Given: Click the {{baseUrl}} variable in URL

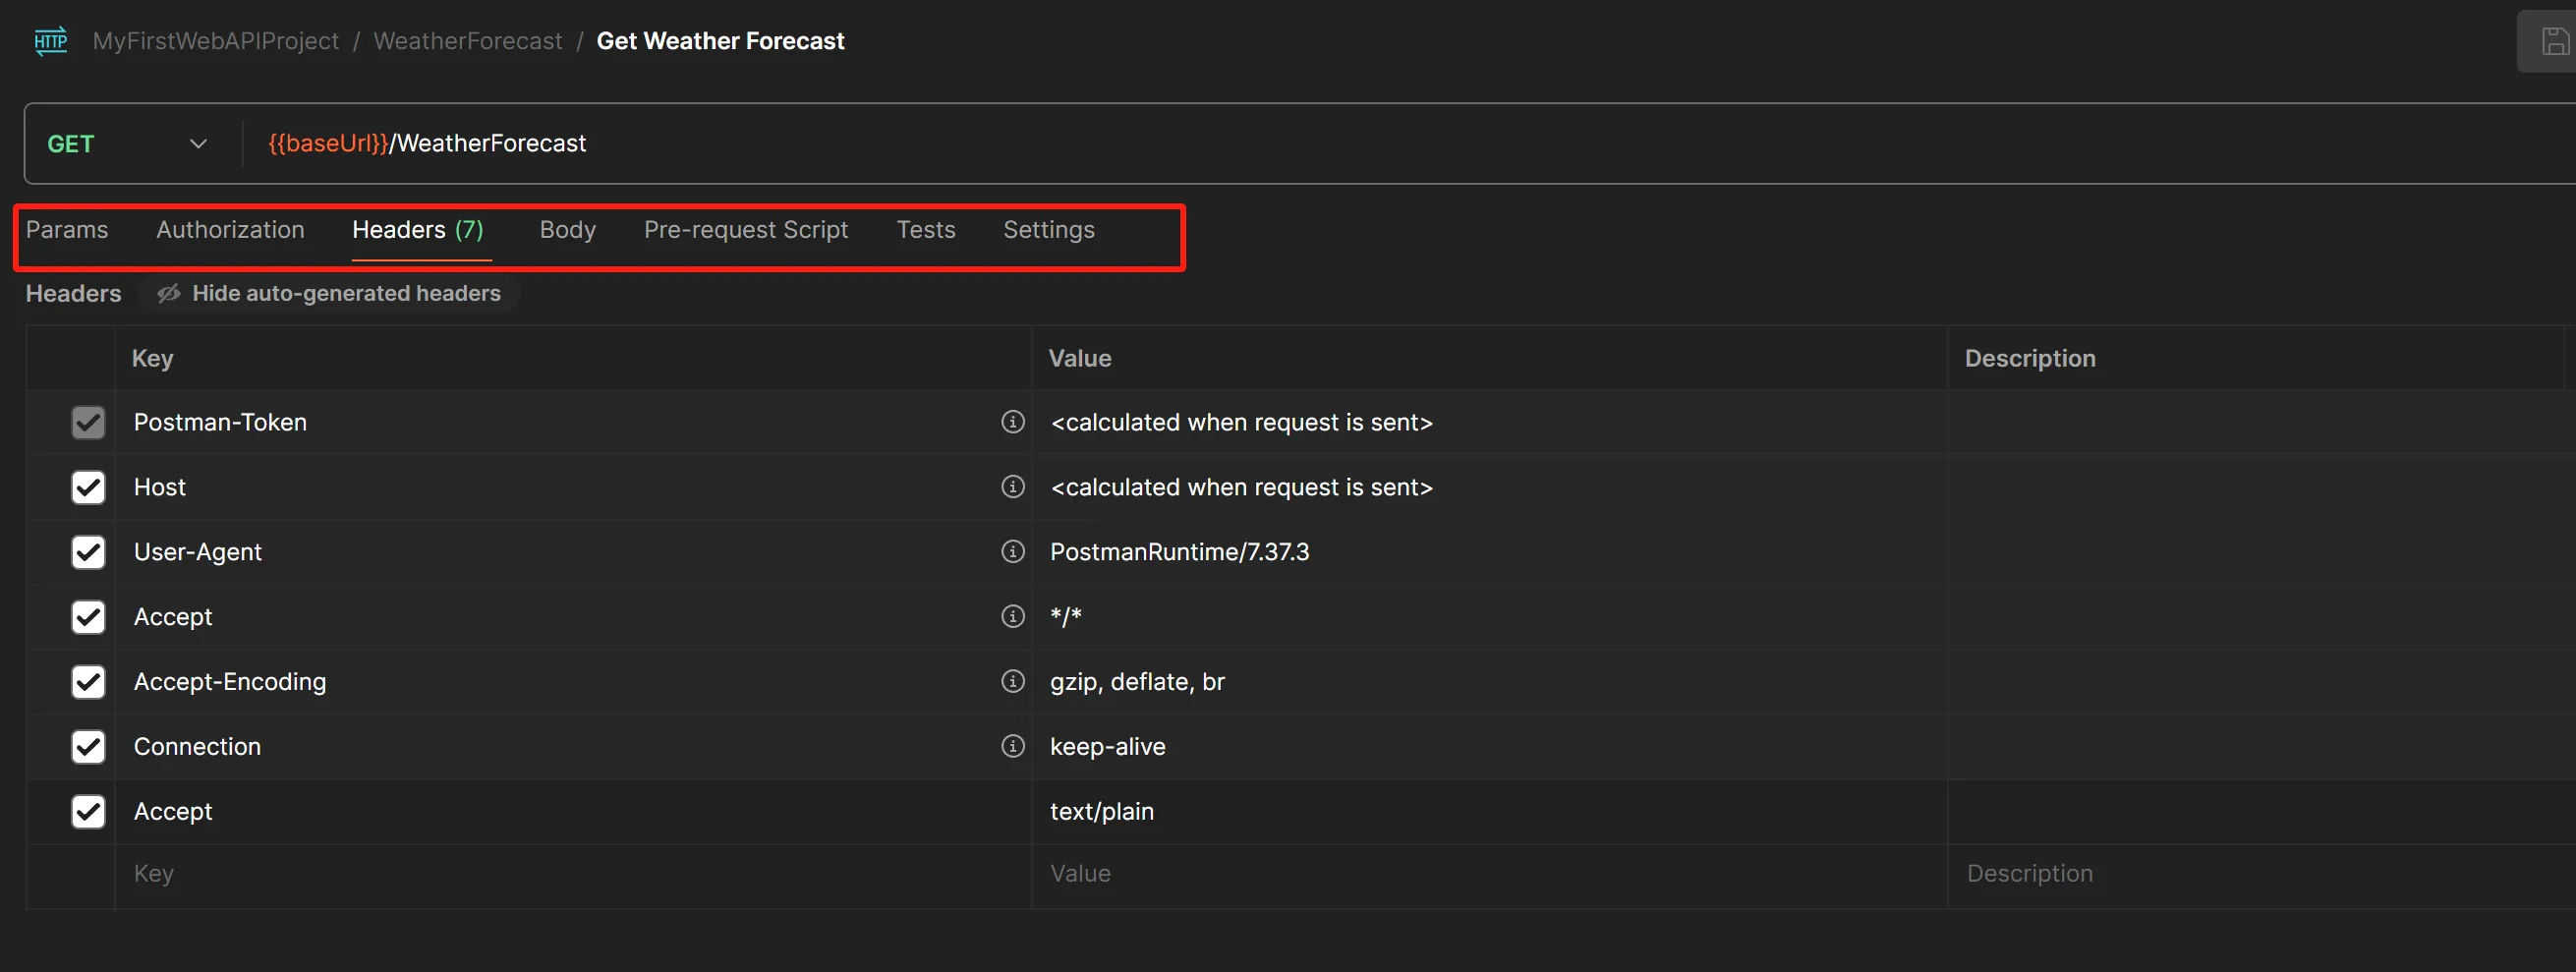Looking at the screenshot, I should tap(328, 143).
